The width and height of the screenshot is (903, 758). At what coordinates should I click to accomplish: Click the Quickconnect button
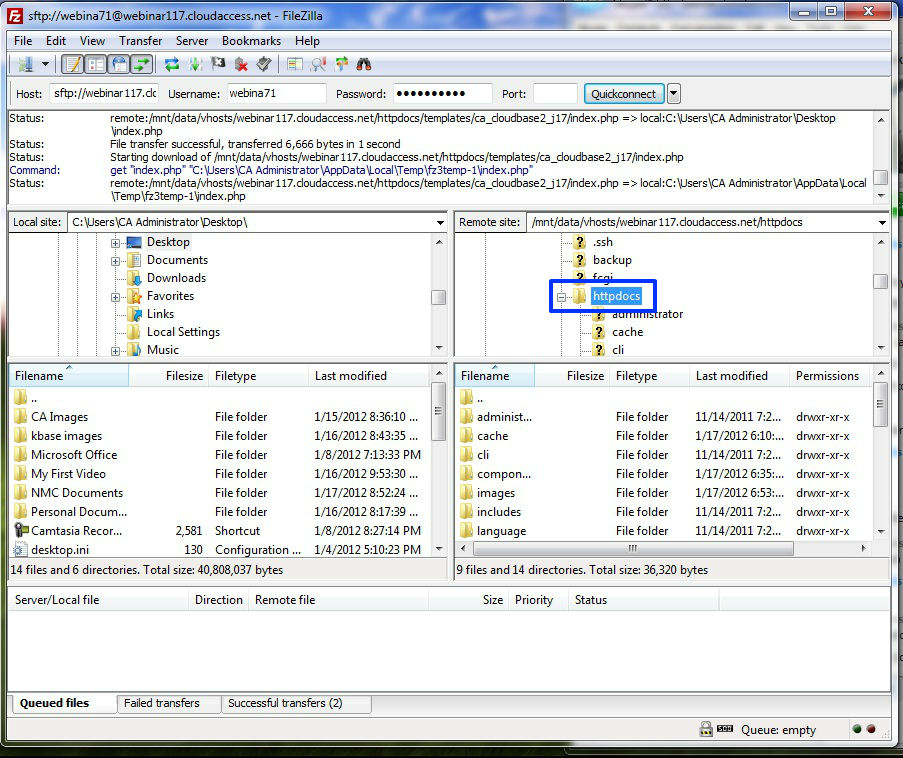[x=624, y=93]
